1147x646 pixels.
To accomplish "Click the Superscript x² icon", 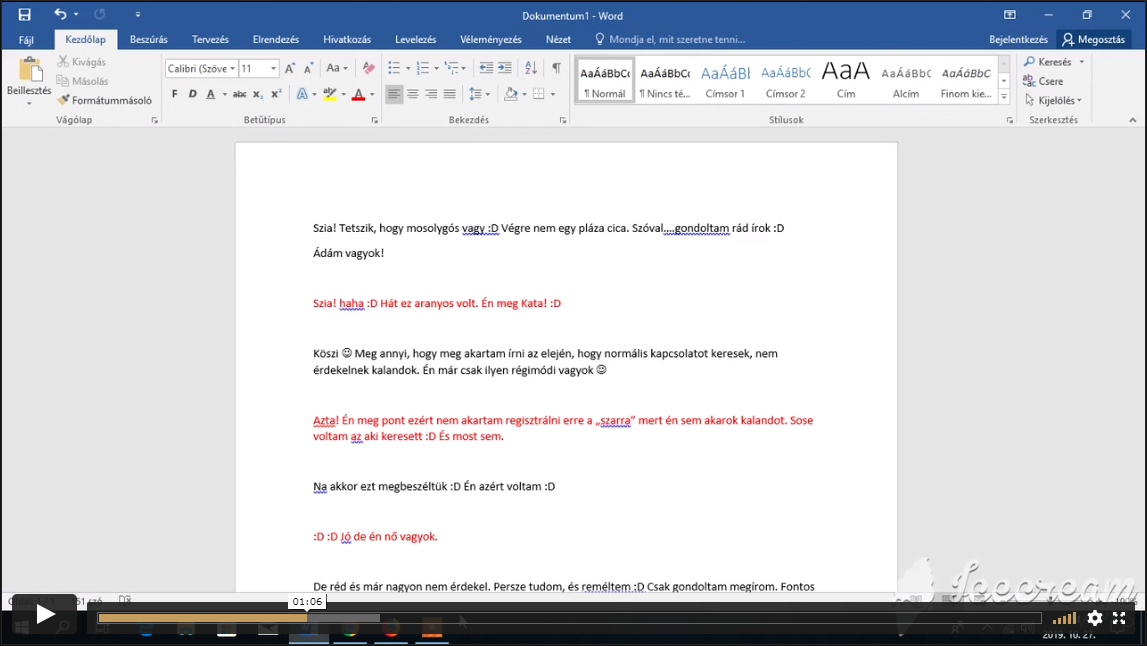I will tap(275, 94).
